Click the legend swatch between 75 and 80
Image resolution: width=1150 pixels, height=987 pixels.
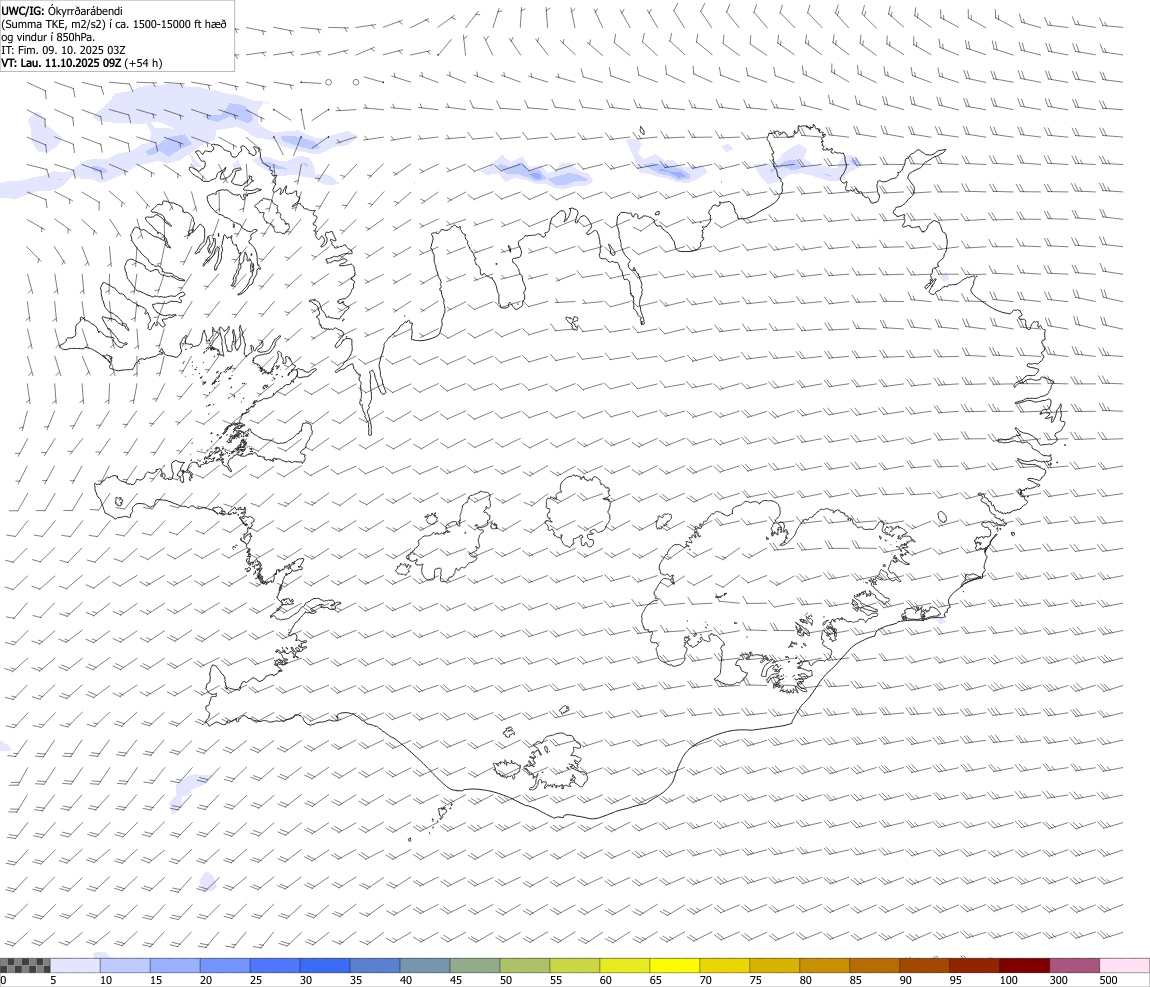pyautogui.click(x=774, y=966)
